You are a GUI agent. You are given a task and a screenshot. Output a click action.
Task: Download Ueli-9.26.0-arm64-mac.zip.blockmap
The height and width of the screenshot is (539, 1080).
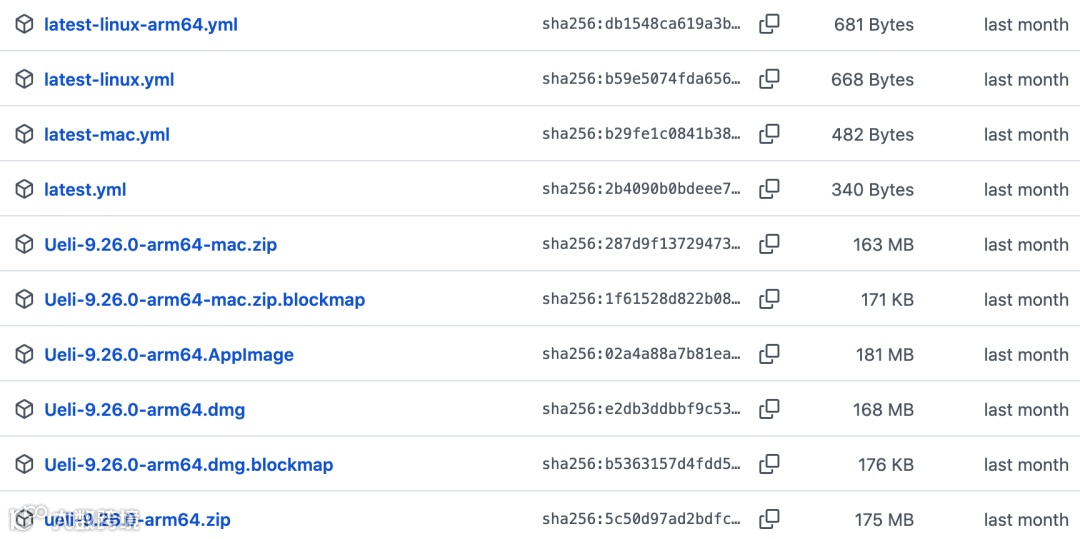click(204, 300)
